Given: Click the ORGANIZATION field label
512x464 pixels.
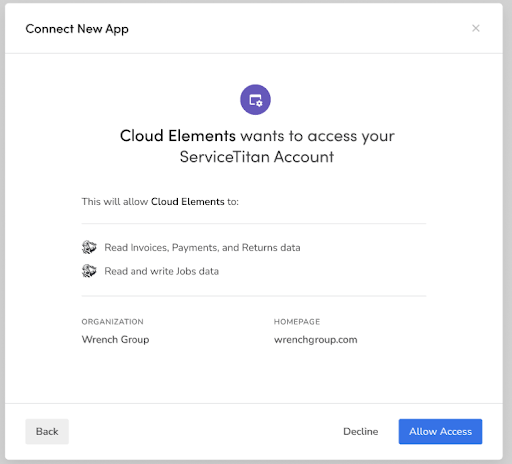Looking at the screenshot, I should pyautogui.click(x=112, y=322).
